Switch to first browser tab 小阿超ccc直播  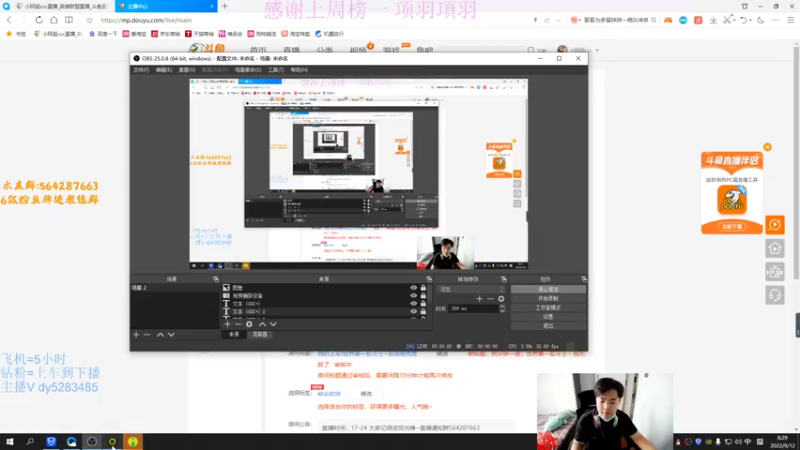(x=60, y=6)
